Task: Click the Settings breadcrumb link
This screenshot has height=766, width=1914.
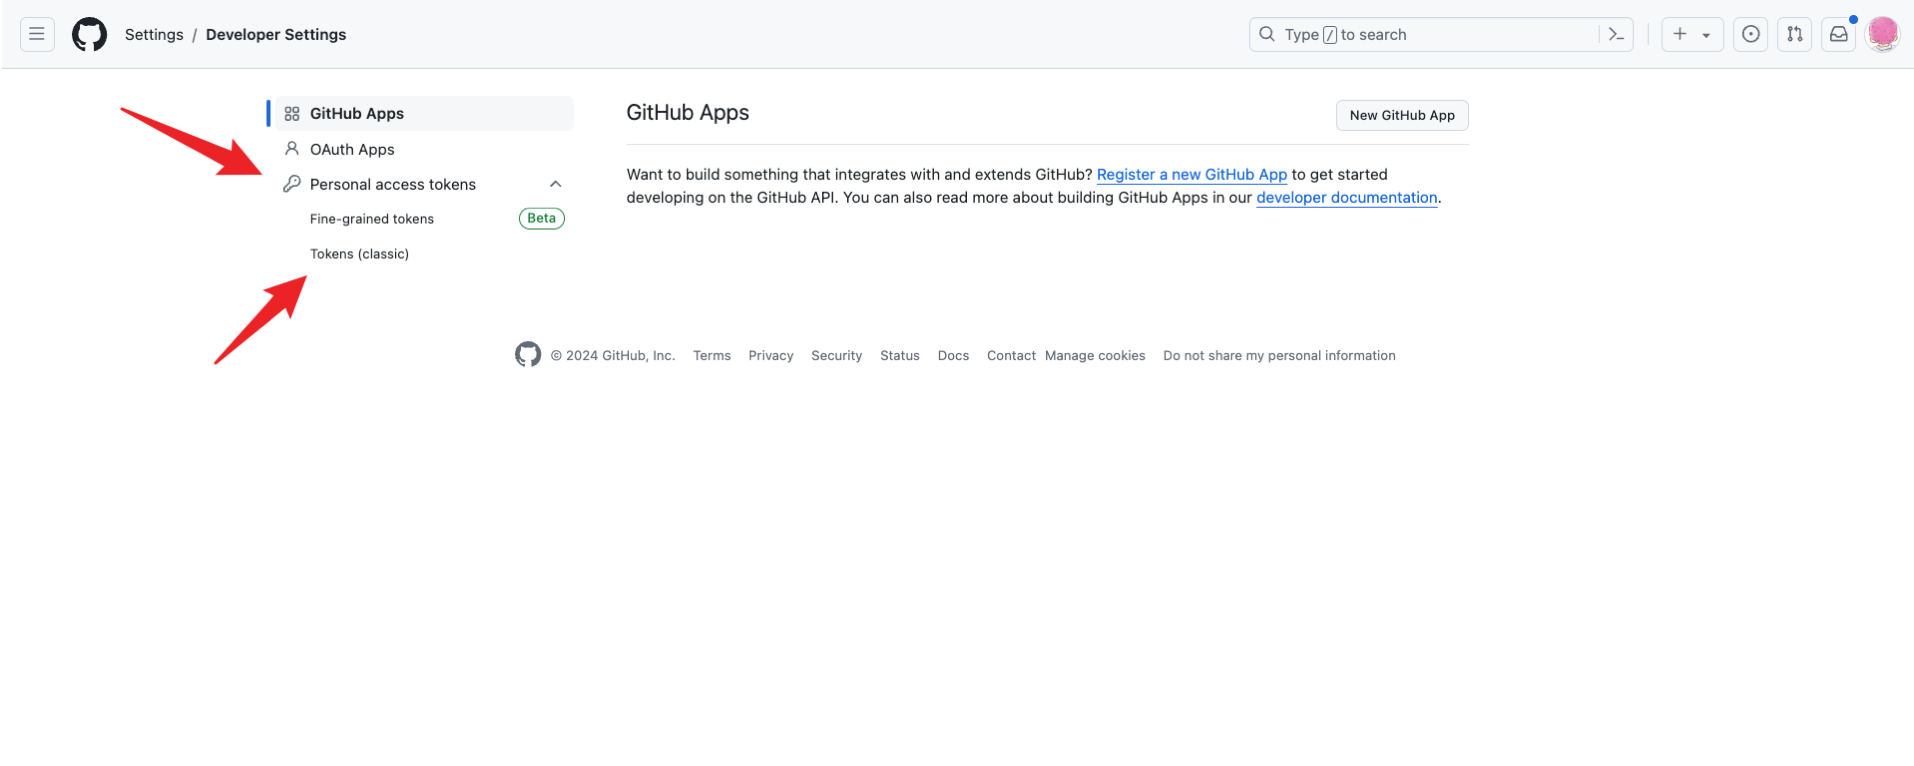Action: click(154, 34)
